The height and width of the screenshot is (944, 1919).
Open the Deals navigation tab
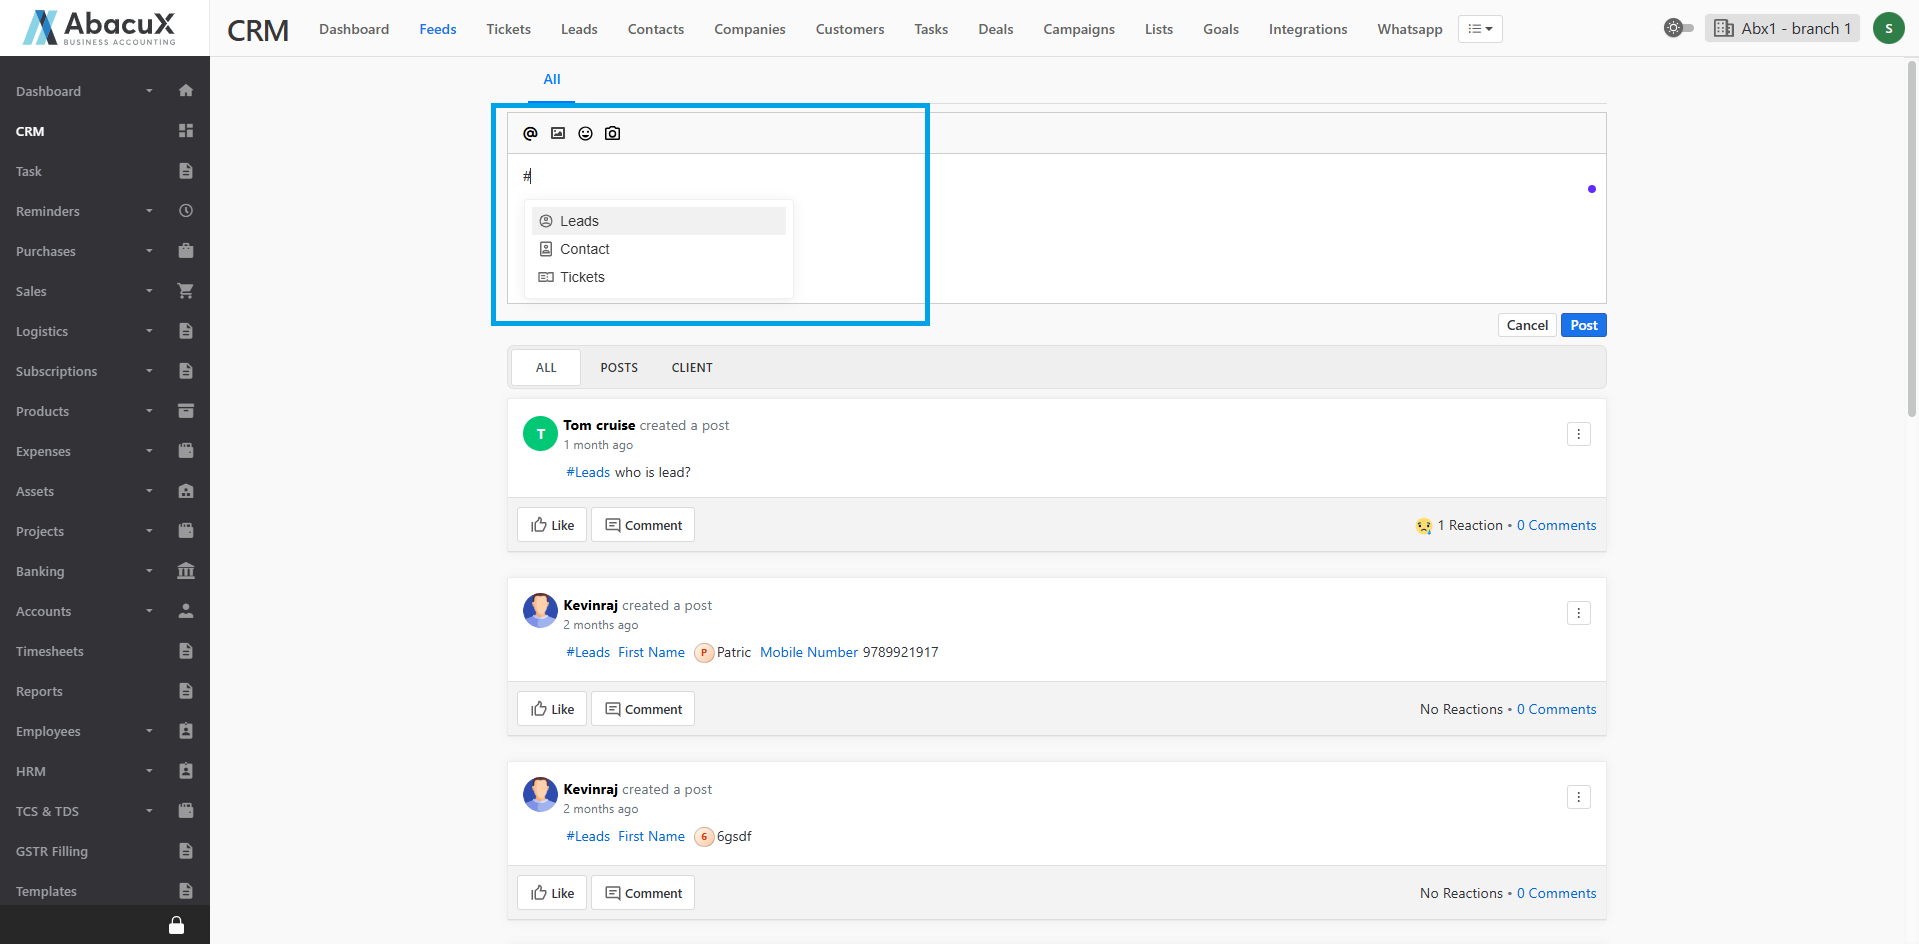995,29
